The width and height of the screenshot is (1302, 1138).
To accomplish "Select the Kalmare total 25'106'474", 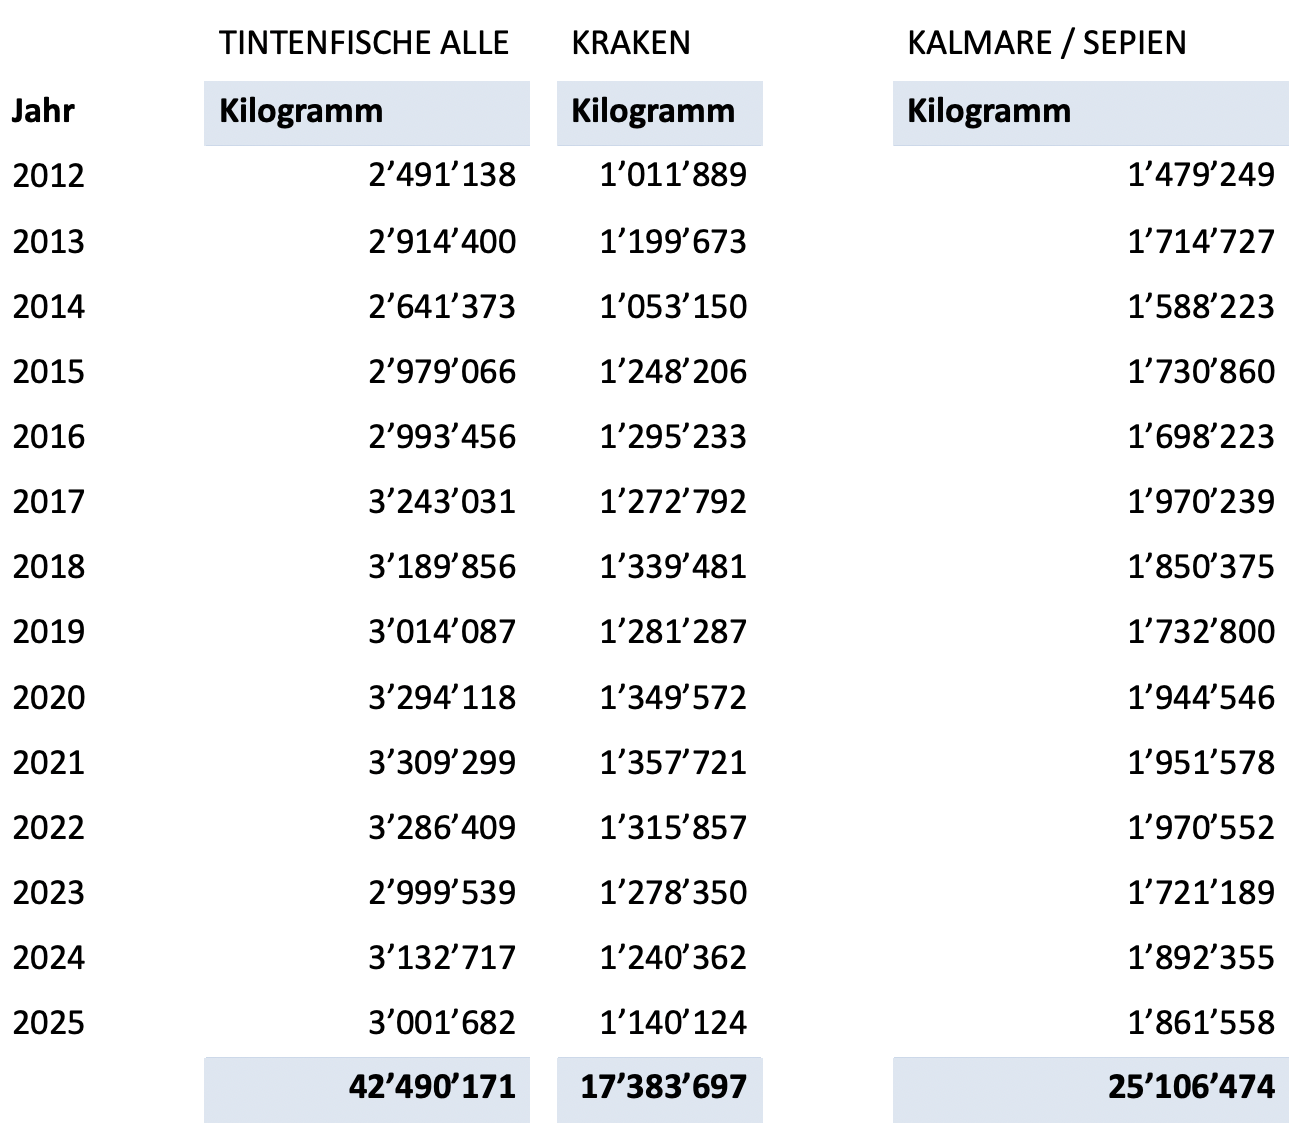I will click(x=1191, y=1087).
